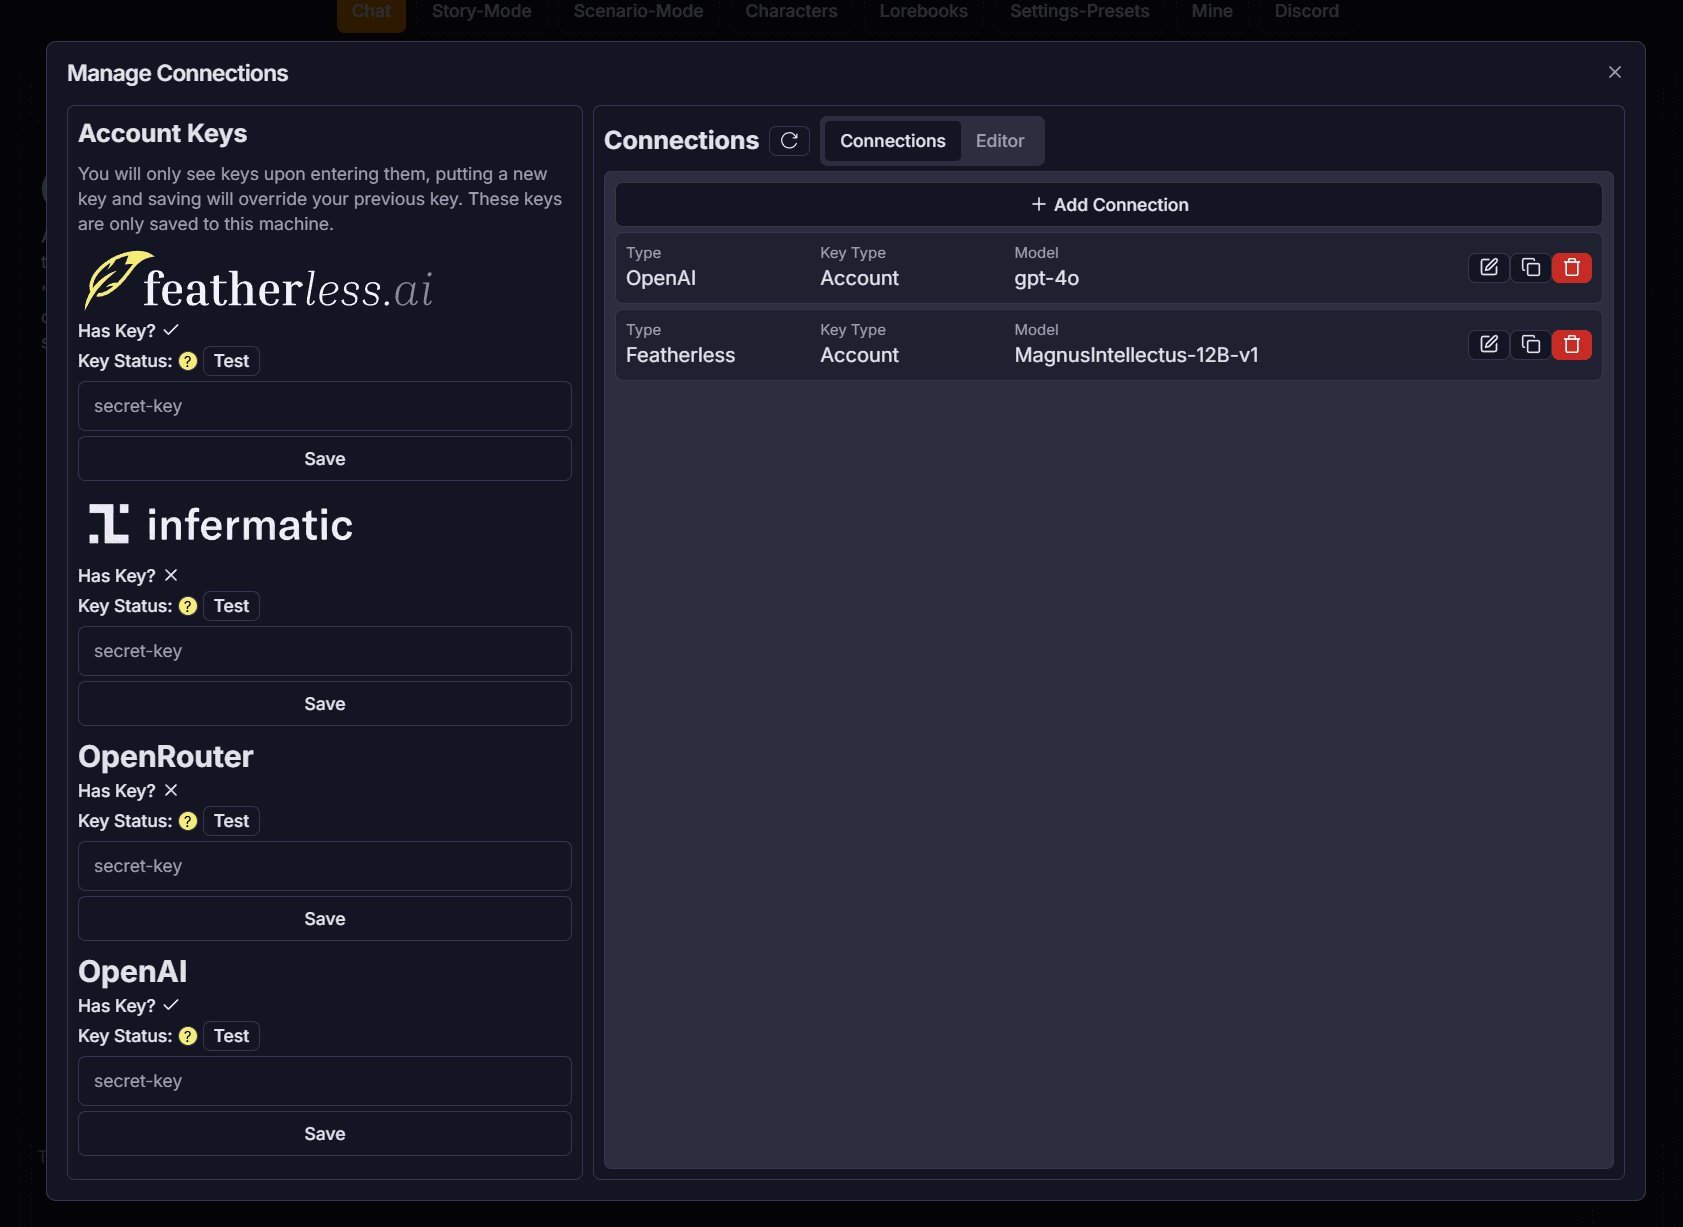
Task: Open Characters in background navigation
Action: (x=791, y=12)
